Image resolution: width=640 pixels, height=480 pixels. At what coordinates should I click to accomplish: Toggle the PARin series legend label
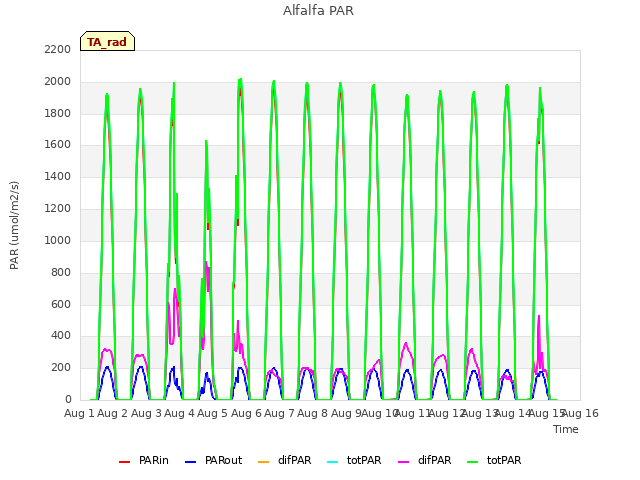tap(153, 460)
